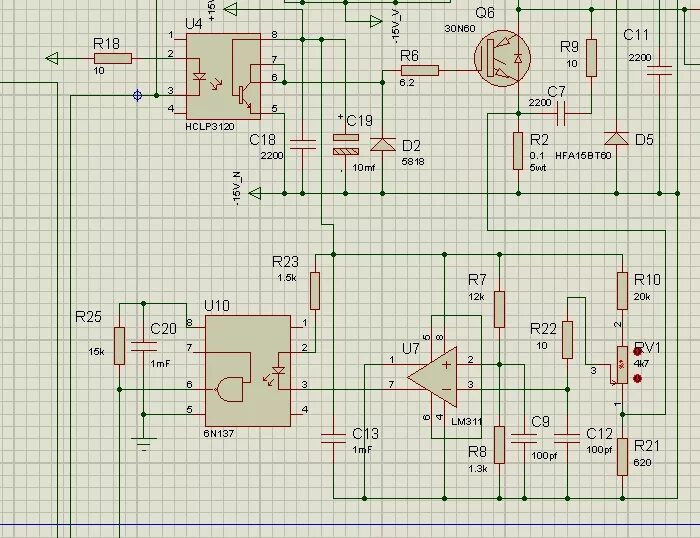Click the upper red dot on RV1

[638, 352]
